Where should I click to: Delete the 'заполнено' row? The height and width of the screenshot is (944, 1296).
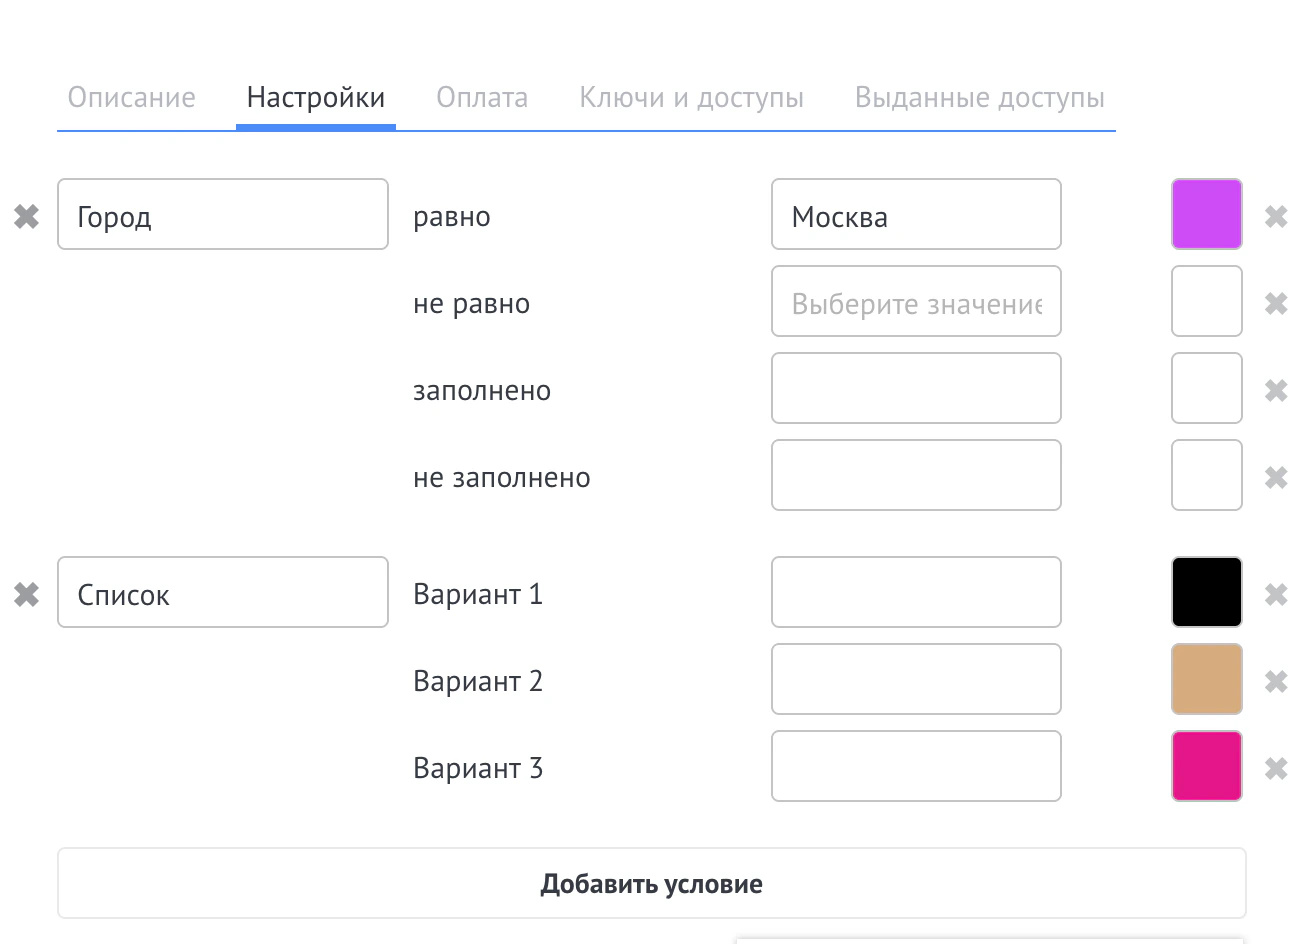coord(1275,390)
